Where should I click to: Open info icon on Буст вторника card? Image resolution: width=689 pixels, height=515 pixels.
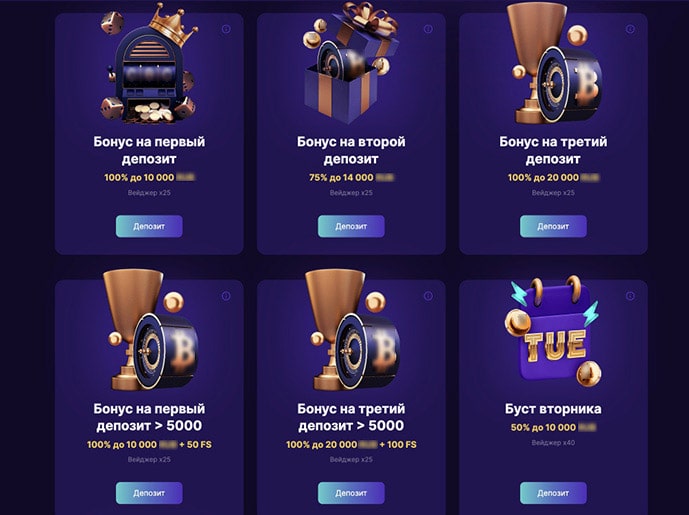pos(630,296)
